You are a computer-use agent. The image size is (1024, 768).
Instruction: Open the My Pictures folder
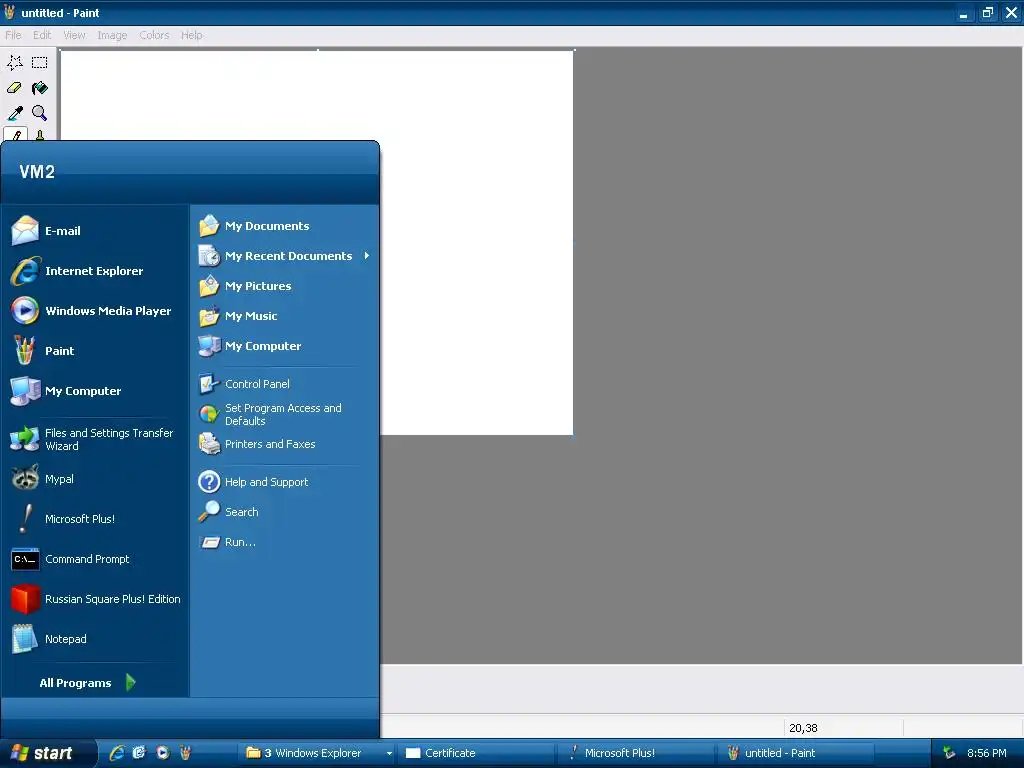285,286
